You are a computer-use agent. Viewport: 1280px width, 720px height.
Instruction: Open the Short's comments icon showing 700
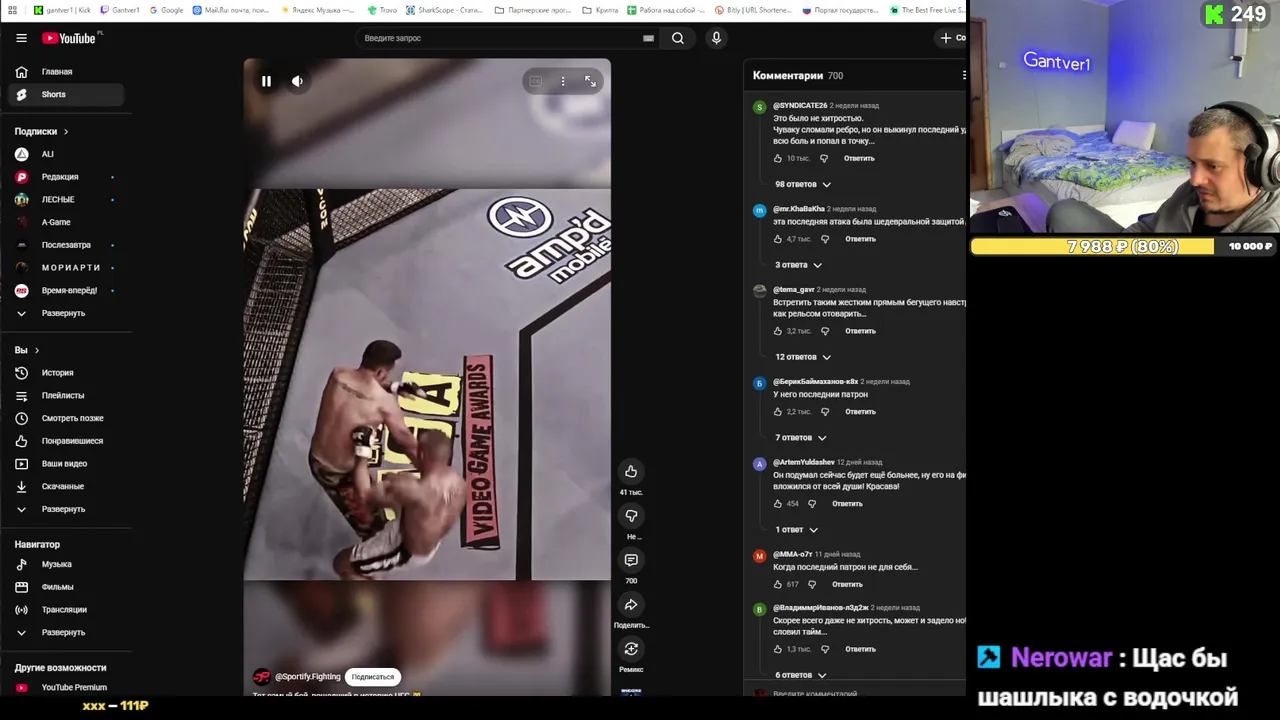pos(631,560)
